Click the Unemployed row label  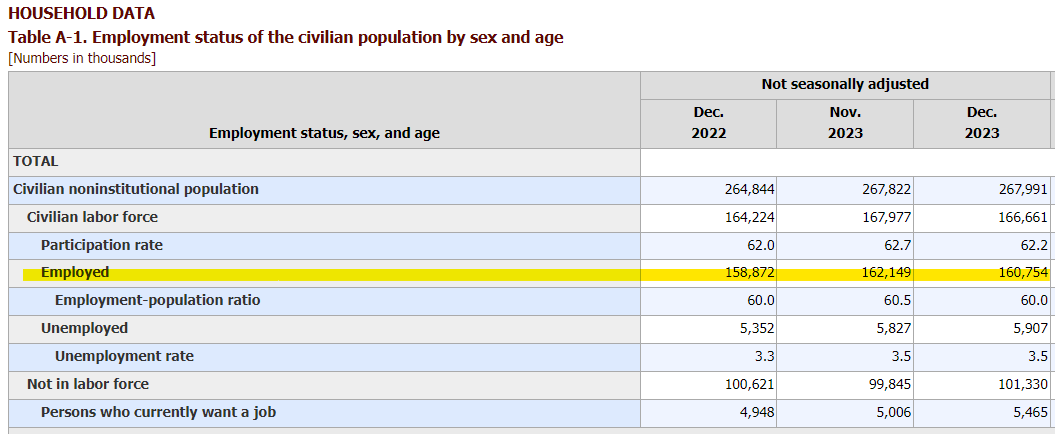click(x=84, y=328)
